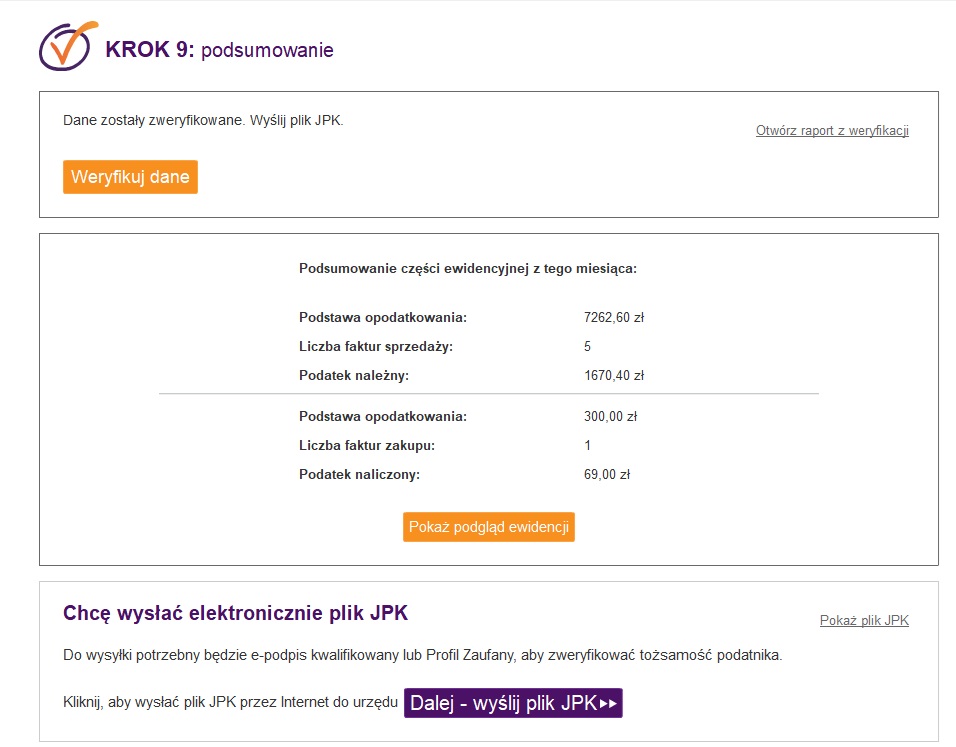Viewport: 956px width, 747px height.
Task: Click the Weryfikuj dane button
Action: pos(130,177)
